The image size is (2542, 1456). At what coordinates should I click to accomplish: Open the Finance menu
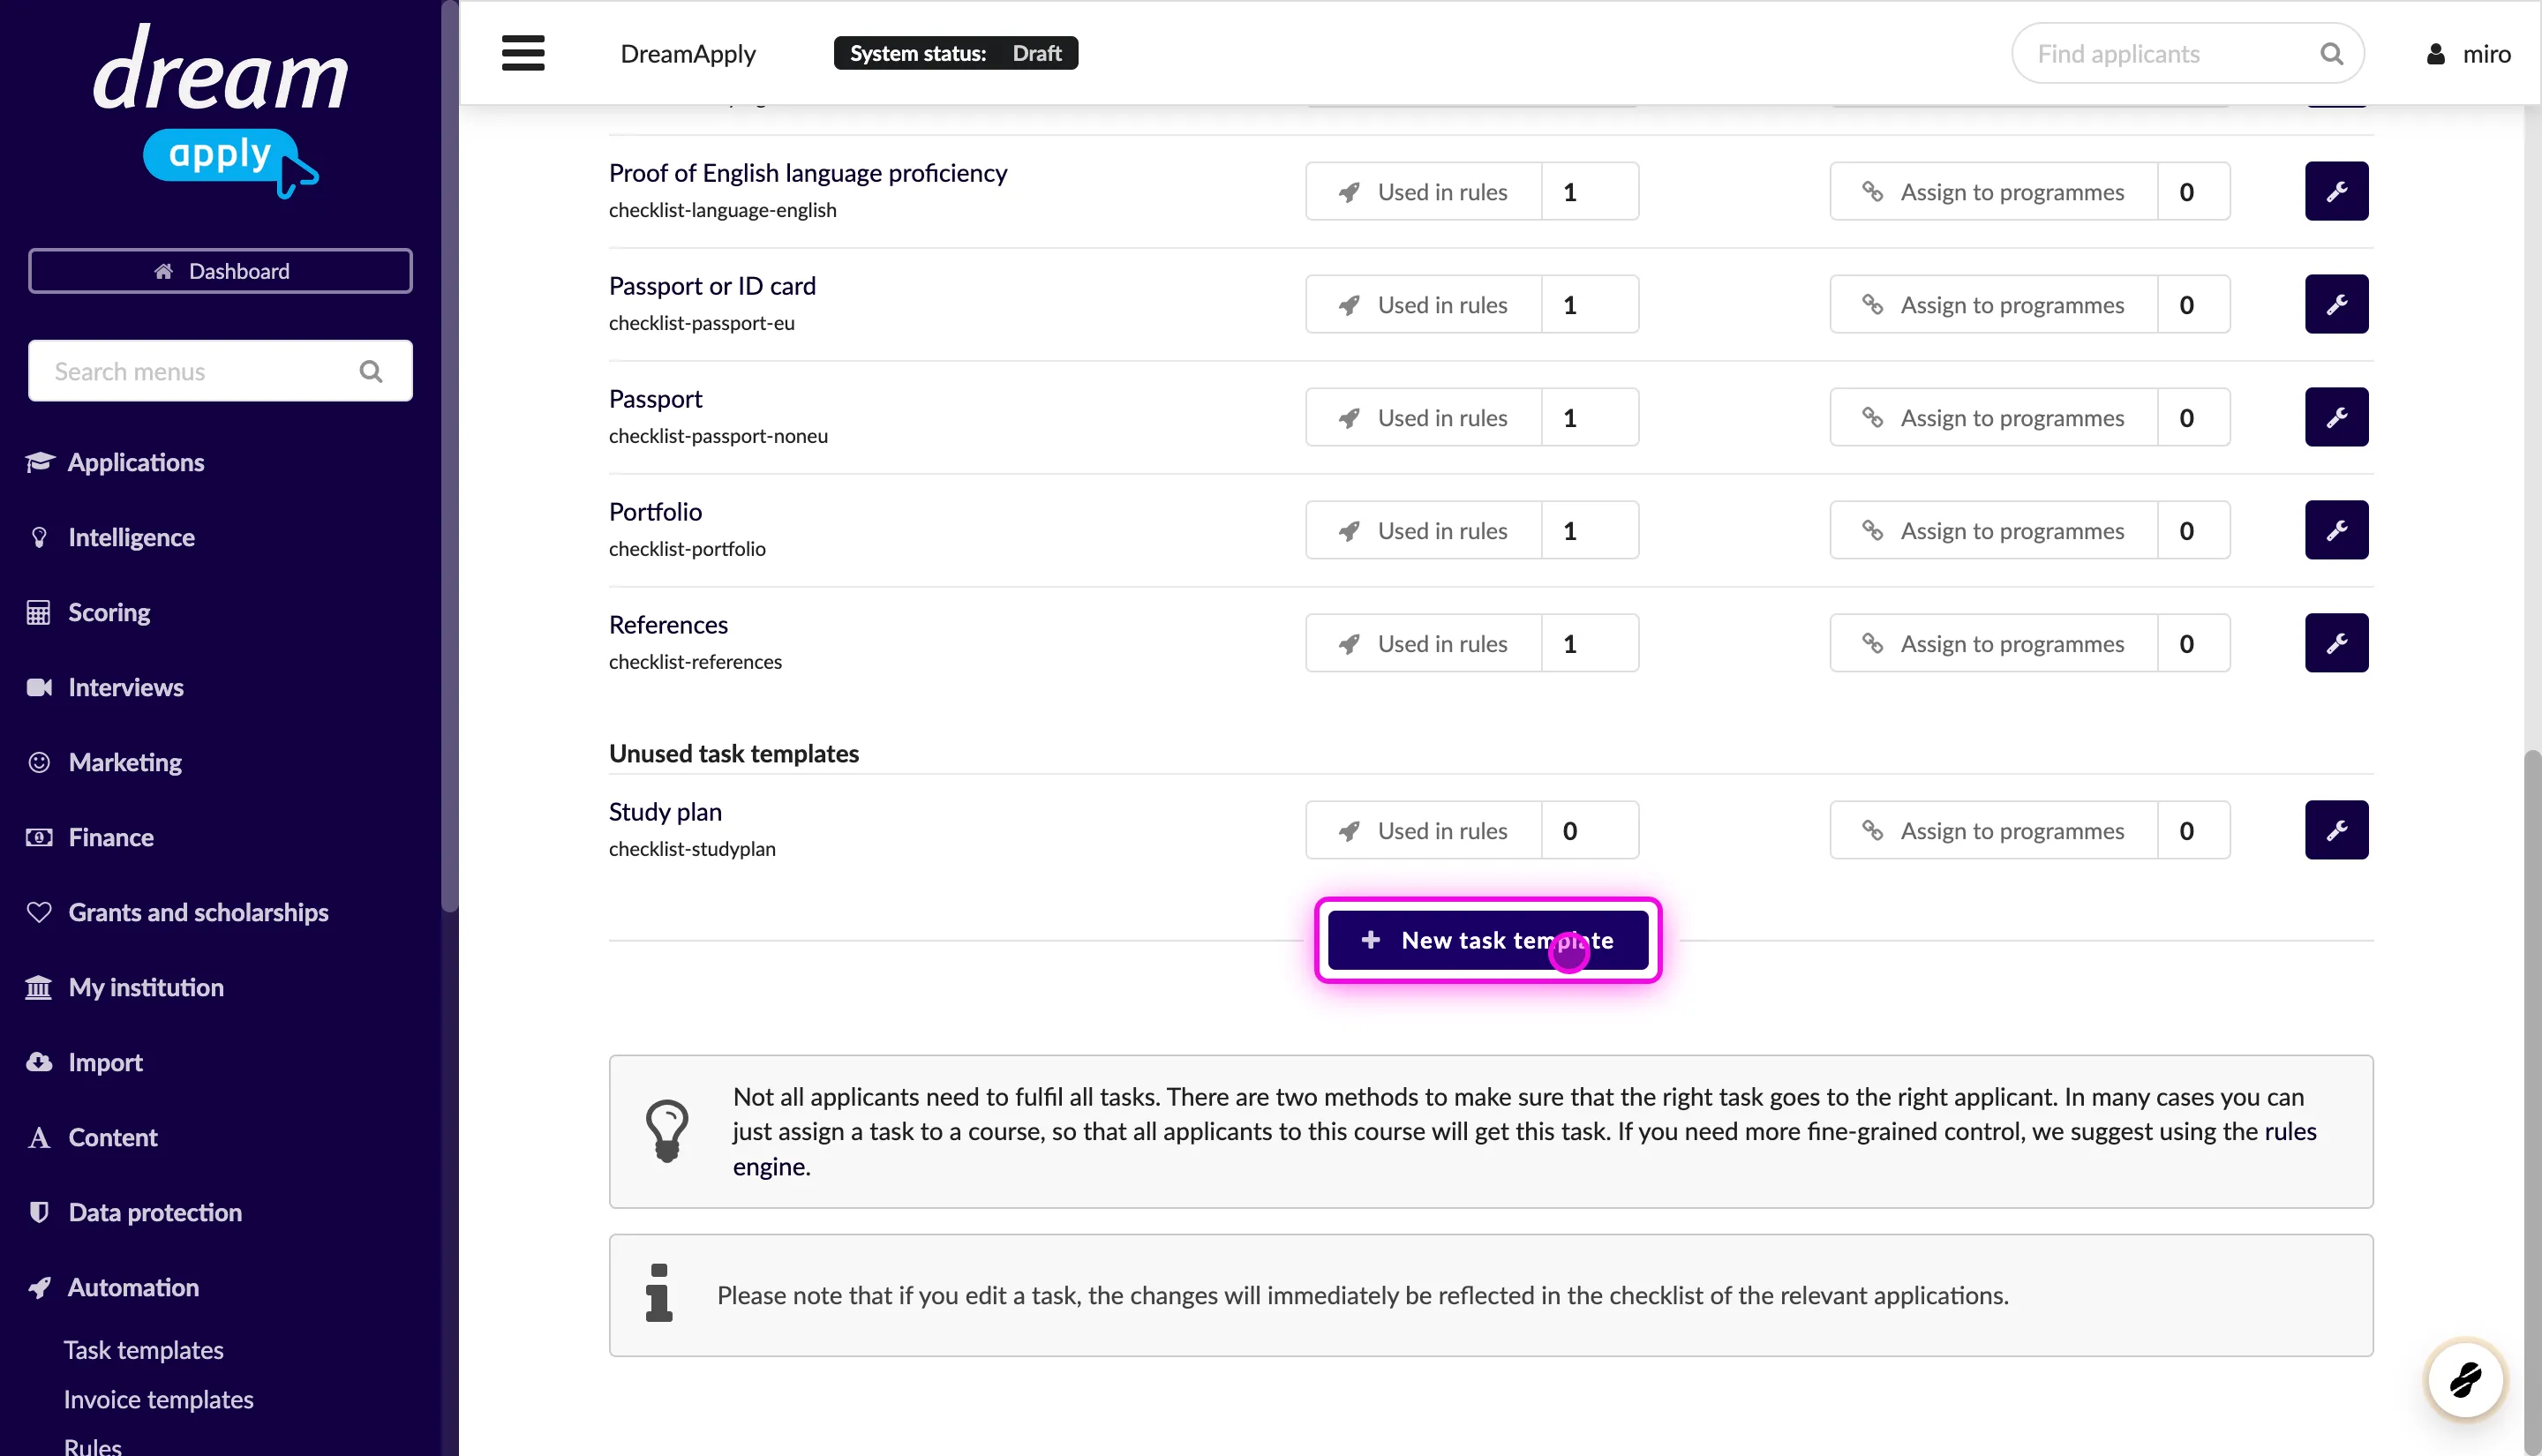click(111, 837)
